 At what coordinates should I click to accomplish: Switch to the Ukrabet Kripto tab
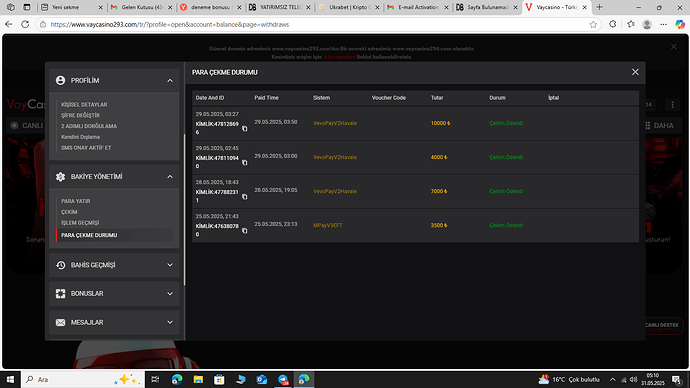[350, 7]
